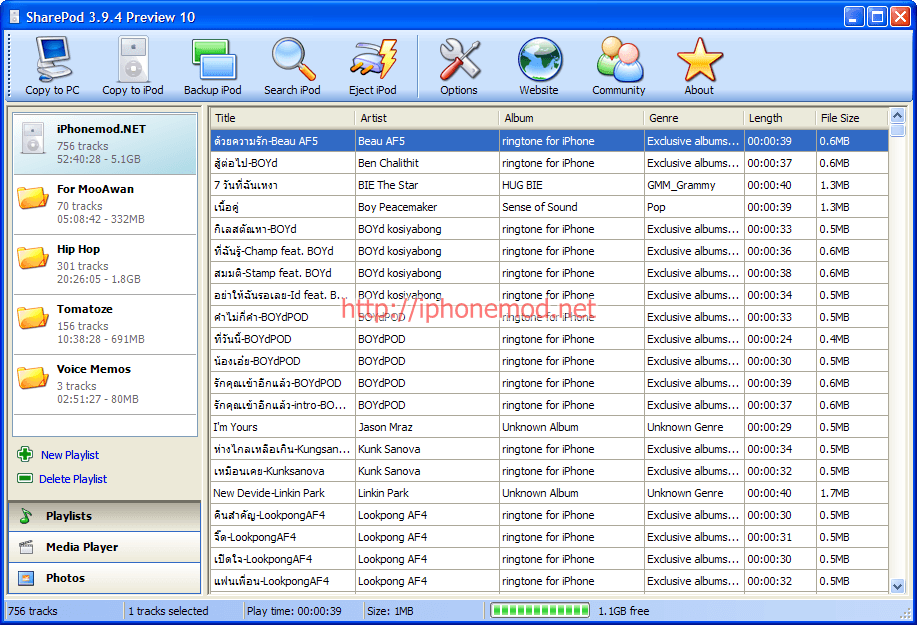This screenshot has height=625, width=917.
Task: Open the Community people icon
Action: (619, 59)
